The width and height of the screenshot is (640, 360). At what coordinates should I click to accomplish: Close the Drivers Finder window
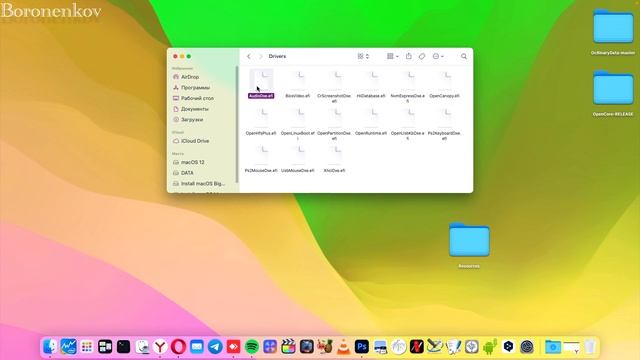point(176,56)
